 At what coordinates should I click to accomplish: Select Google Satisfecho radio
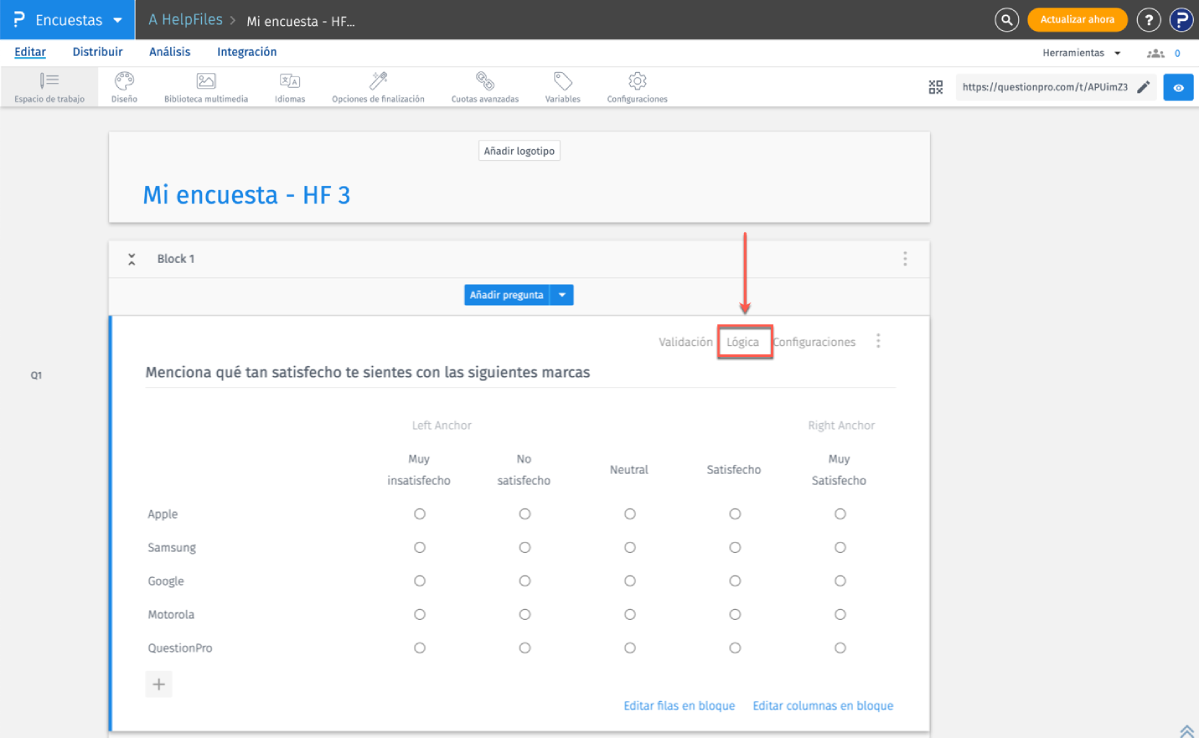point(734,581)
